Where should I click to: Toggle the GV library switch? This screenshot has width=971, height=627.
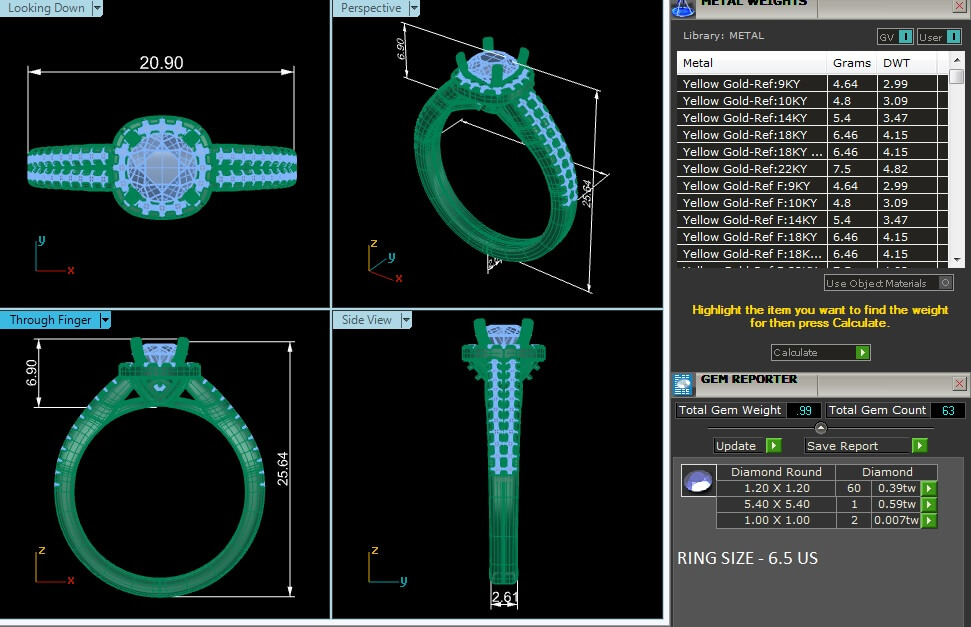click(x=905, y=37)
